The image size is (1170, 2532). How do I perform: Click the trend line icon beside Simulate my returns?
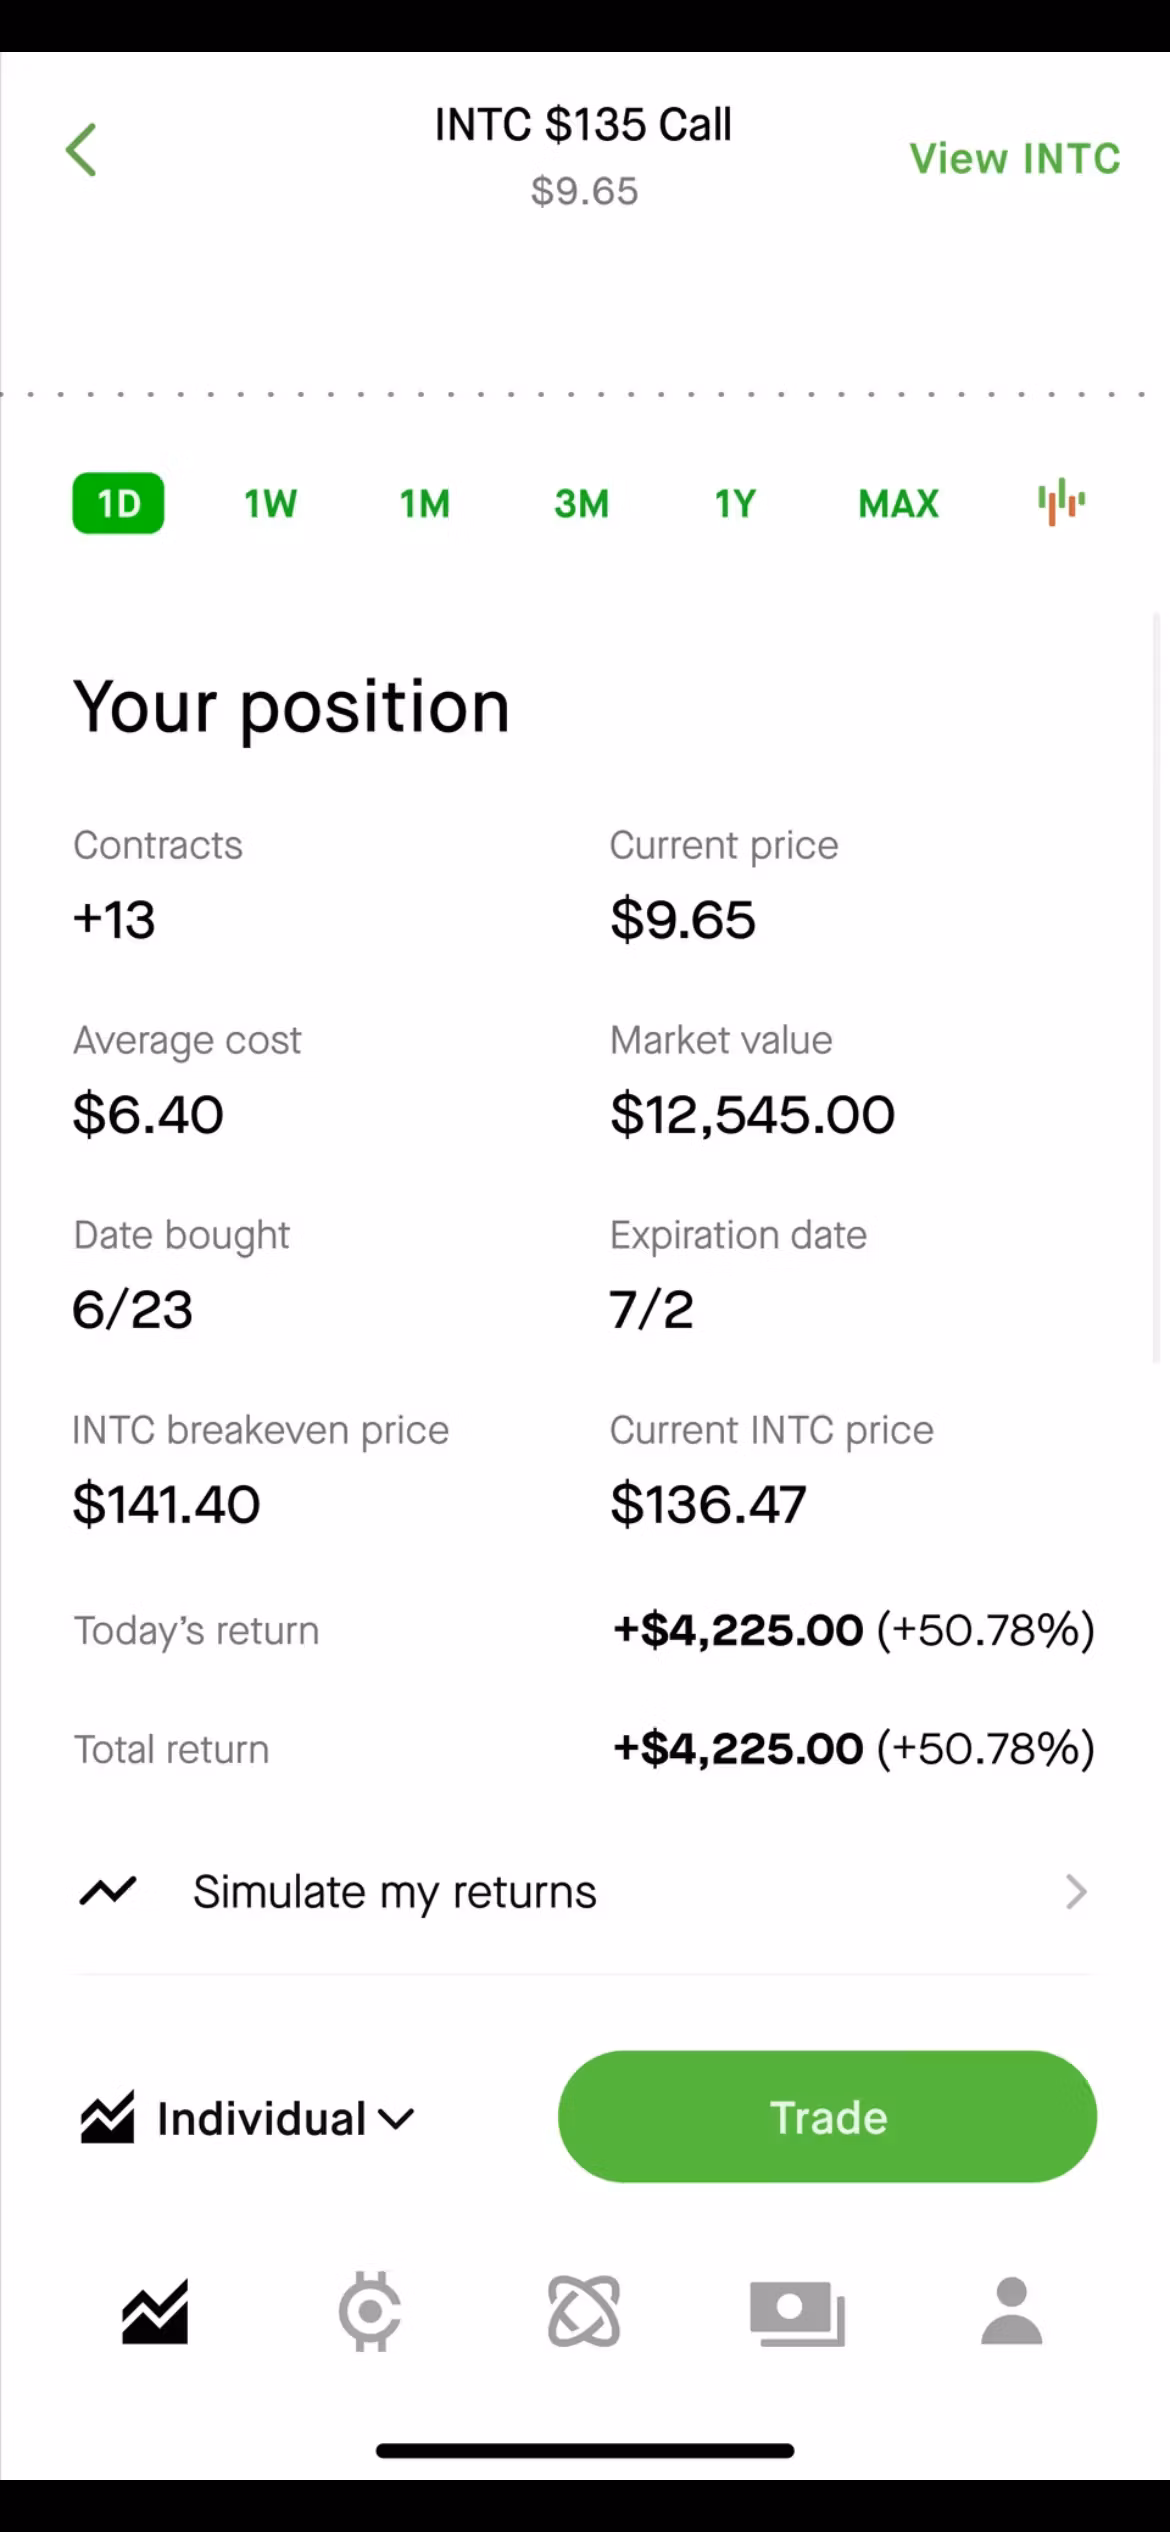click(108, 1891)
